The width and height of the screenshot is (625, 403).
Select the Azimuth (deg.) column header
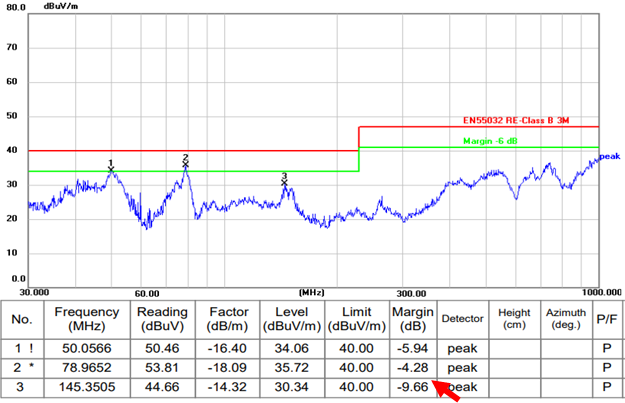566,319
